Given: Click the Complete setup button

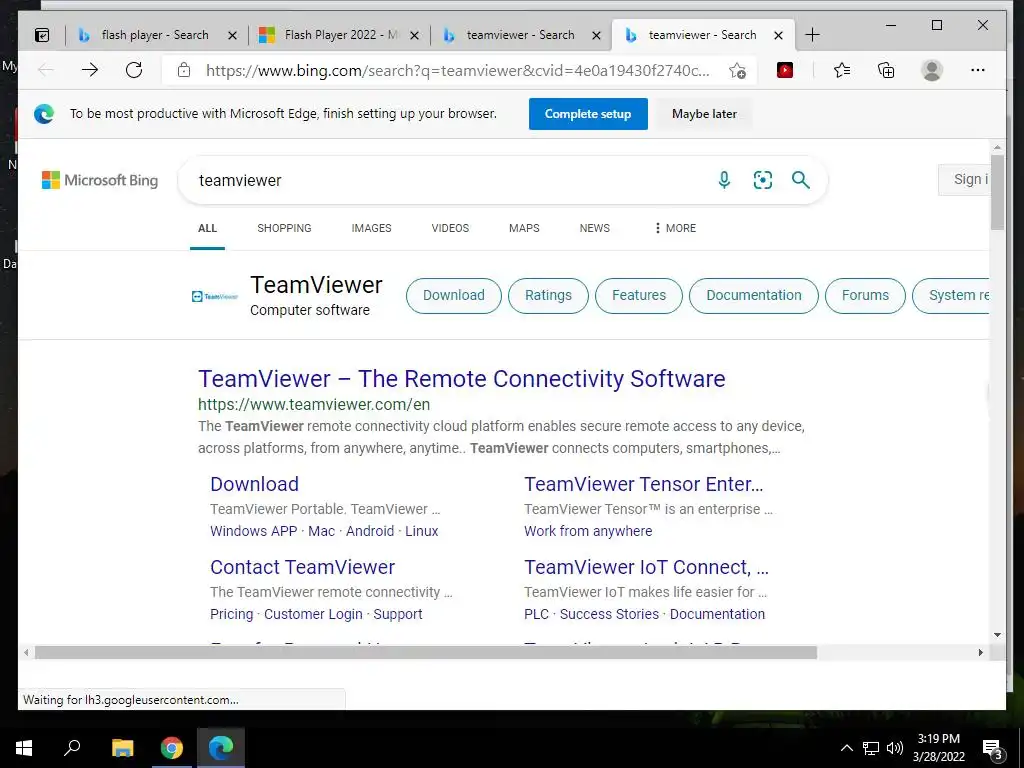Looking at the screenshot, I should [x=588, y=114].
